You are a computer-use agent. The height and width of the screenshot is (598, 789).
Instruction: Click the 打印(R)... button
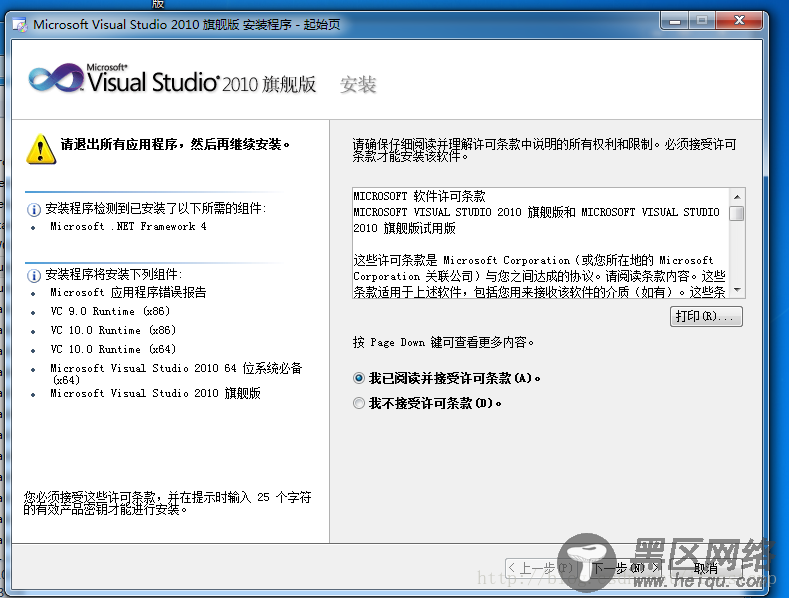click(706, 317)
